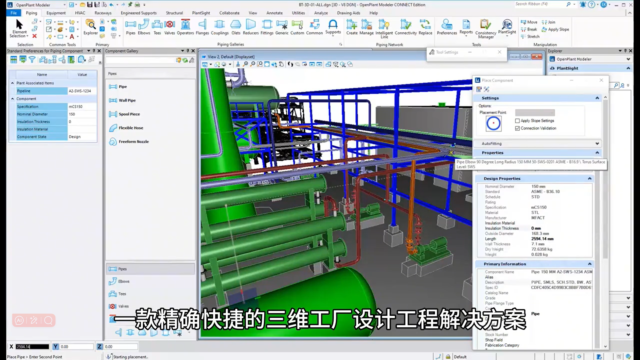Select Tees category in gallery list
Screen dimensions: 640x360
(150, 294)
